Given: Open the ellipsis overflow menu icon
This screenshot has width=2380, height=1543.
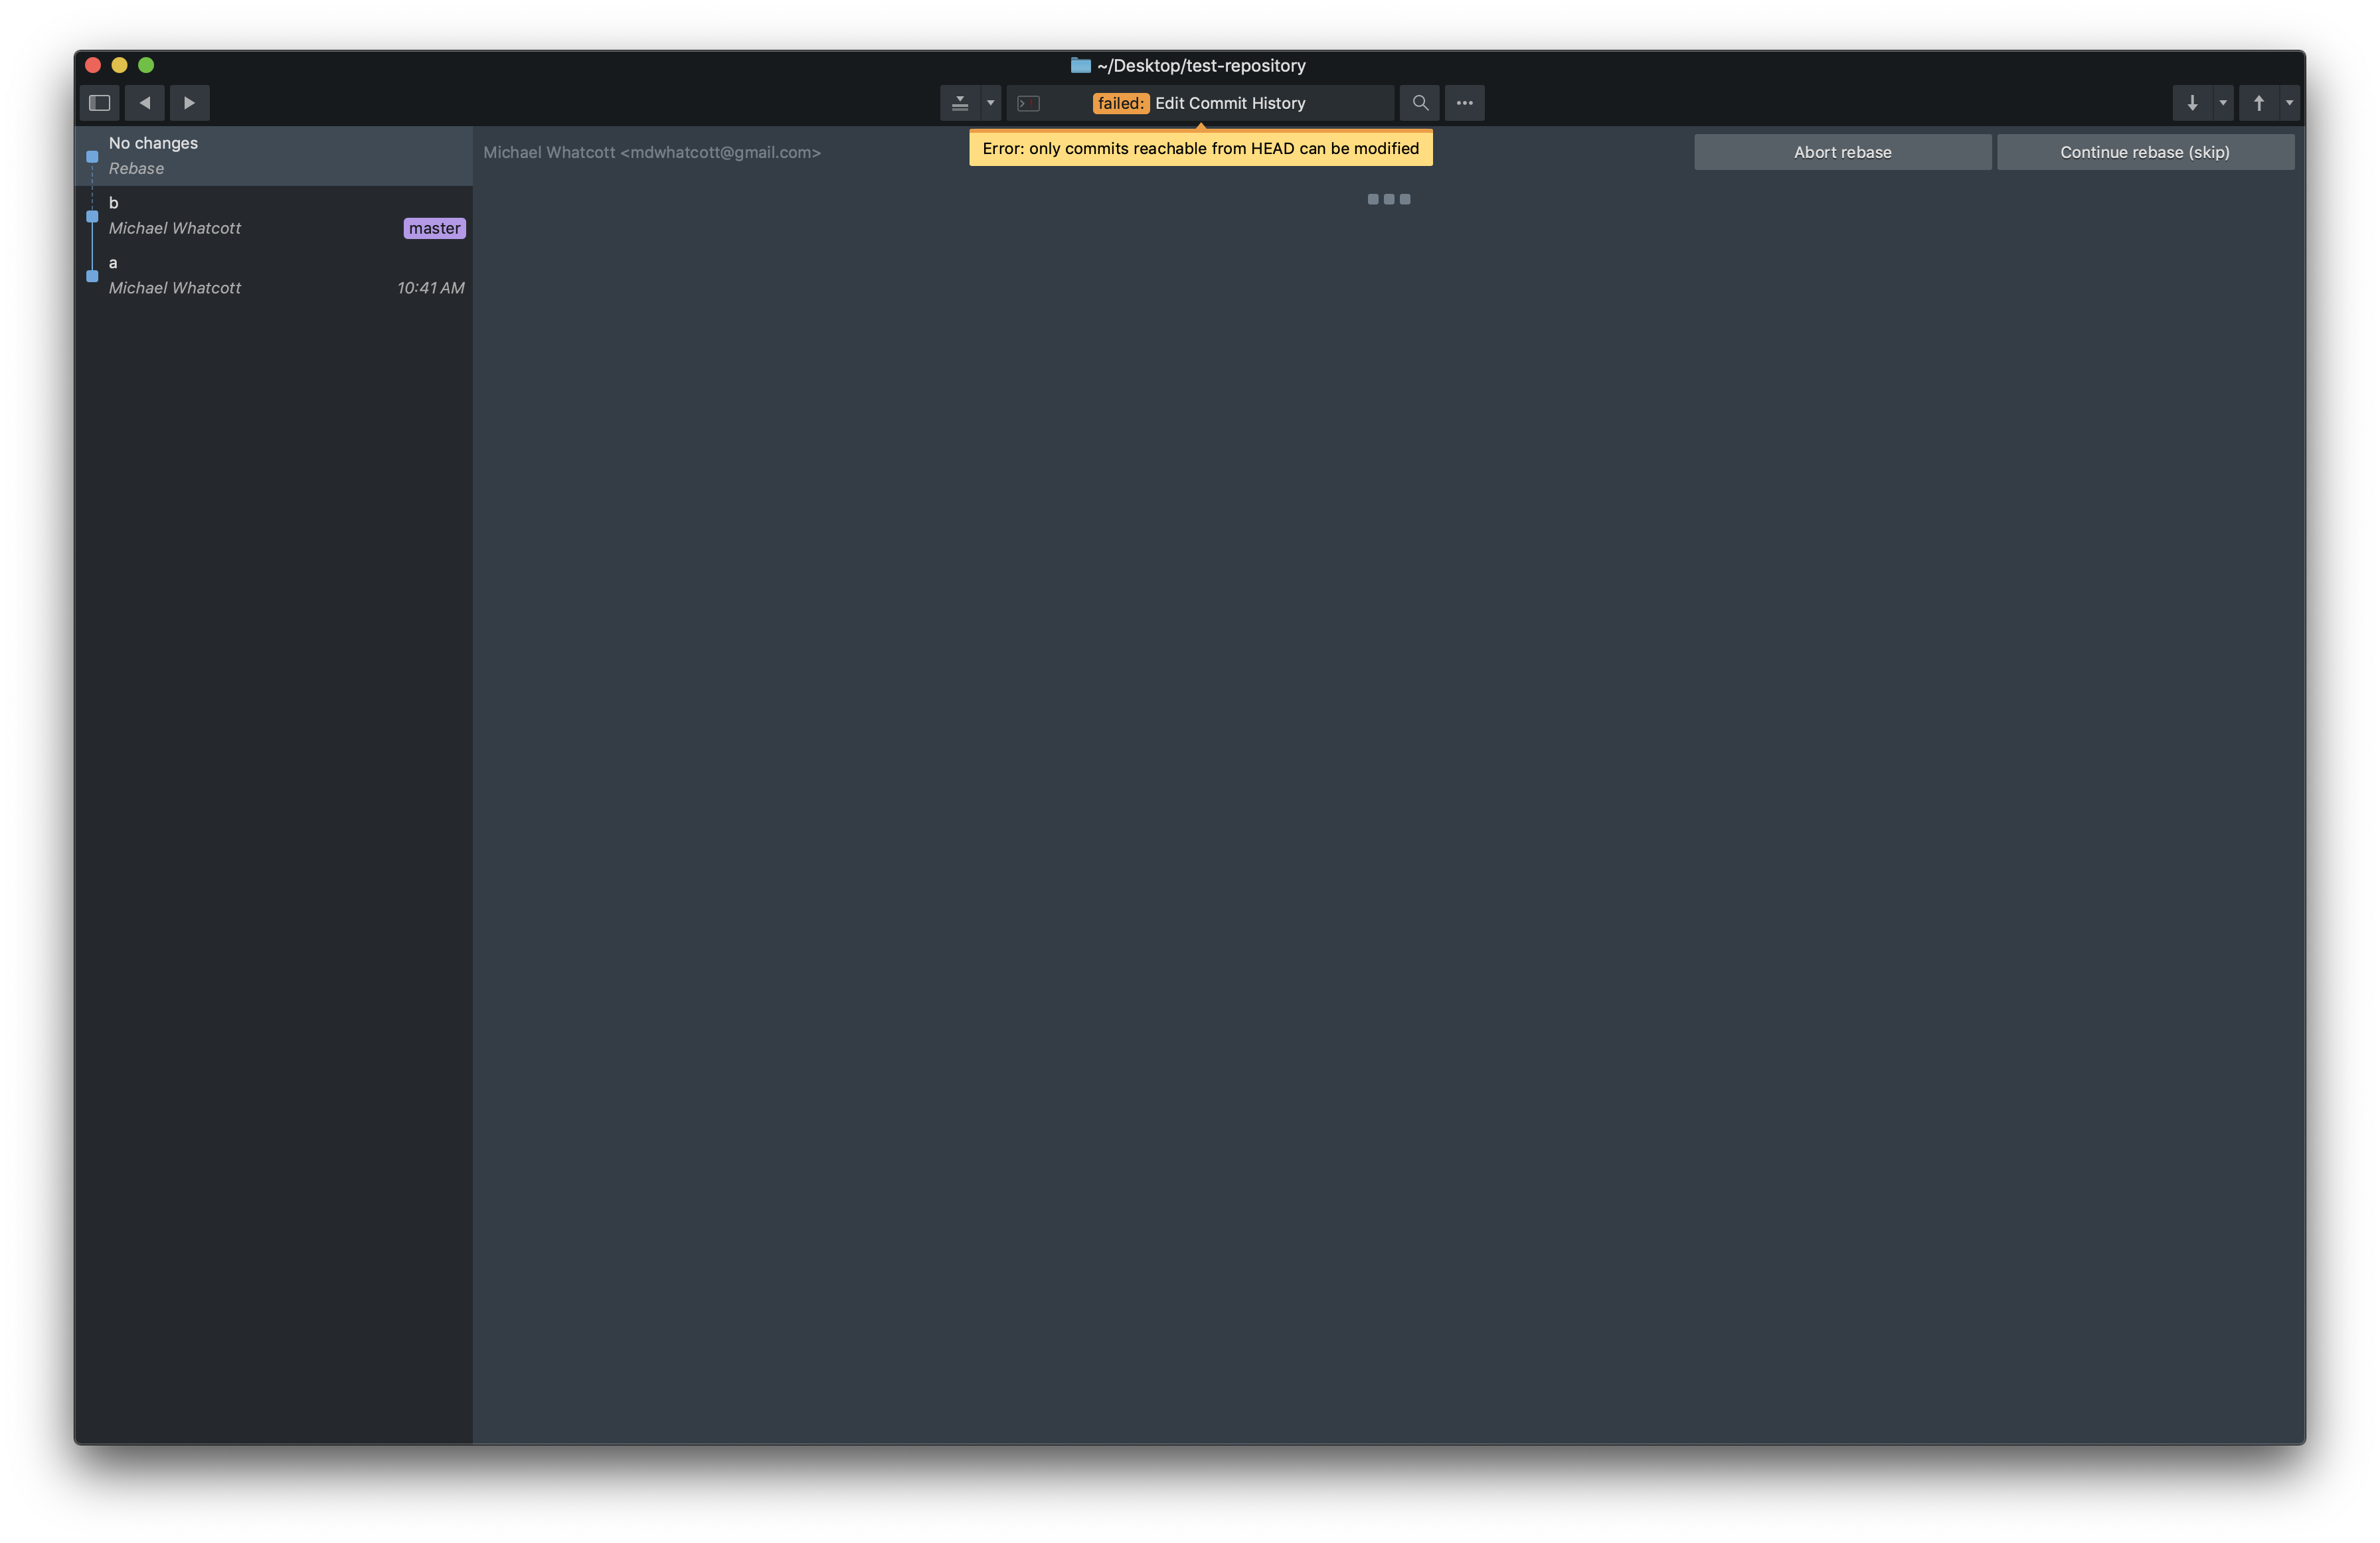Looking at the screenshot, I should click(1465, 102).
